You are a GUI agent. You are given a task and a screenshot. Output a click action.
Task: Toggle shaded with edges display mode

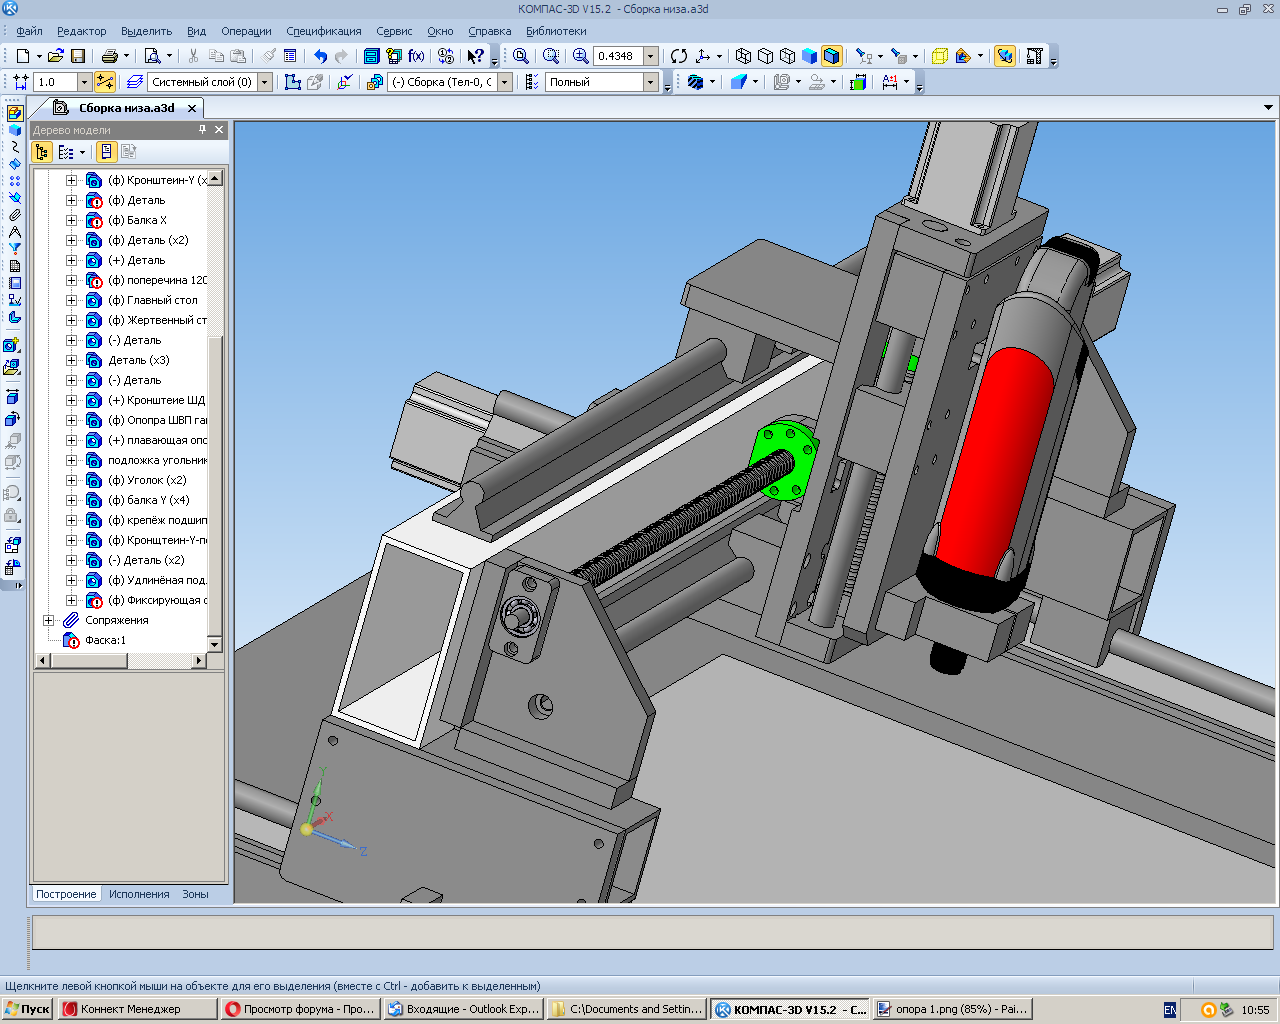[831, 56]
